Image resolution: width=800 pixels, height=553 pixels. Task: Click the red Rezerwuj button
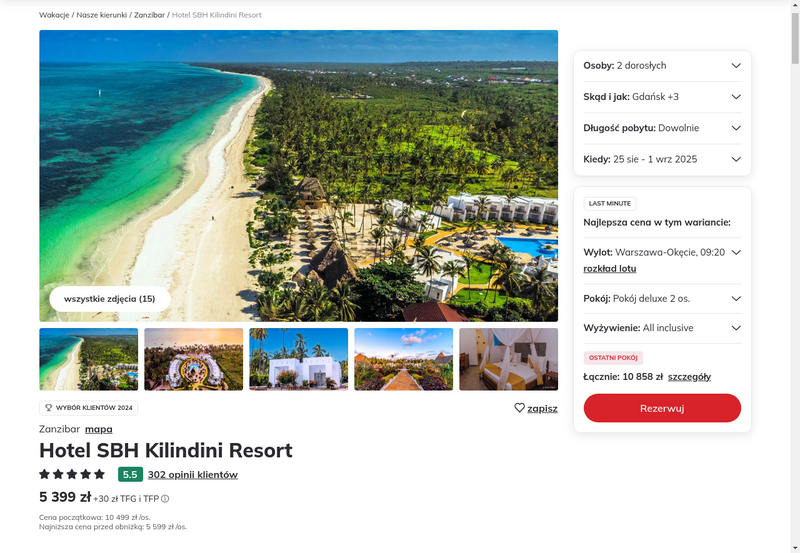pyautogui.click(x=662, y=408)
